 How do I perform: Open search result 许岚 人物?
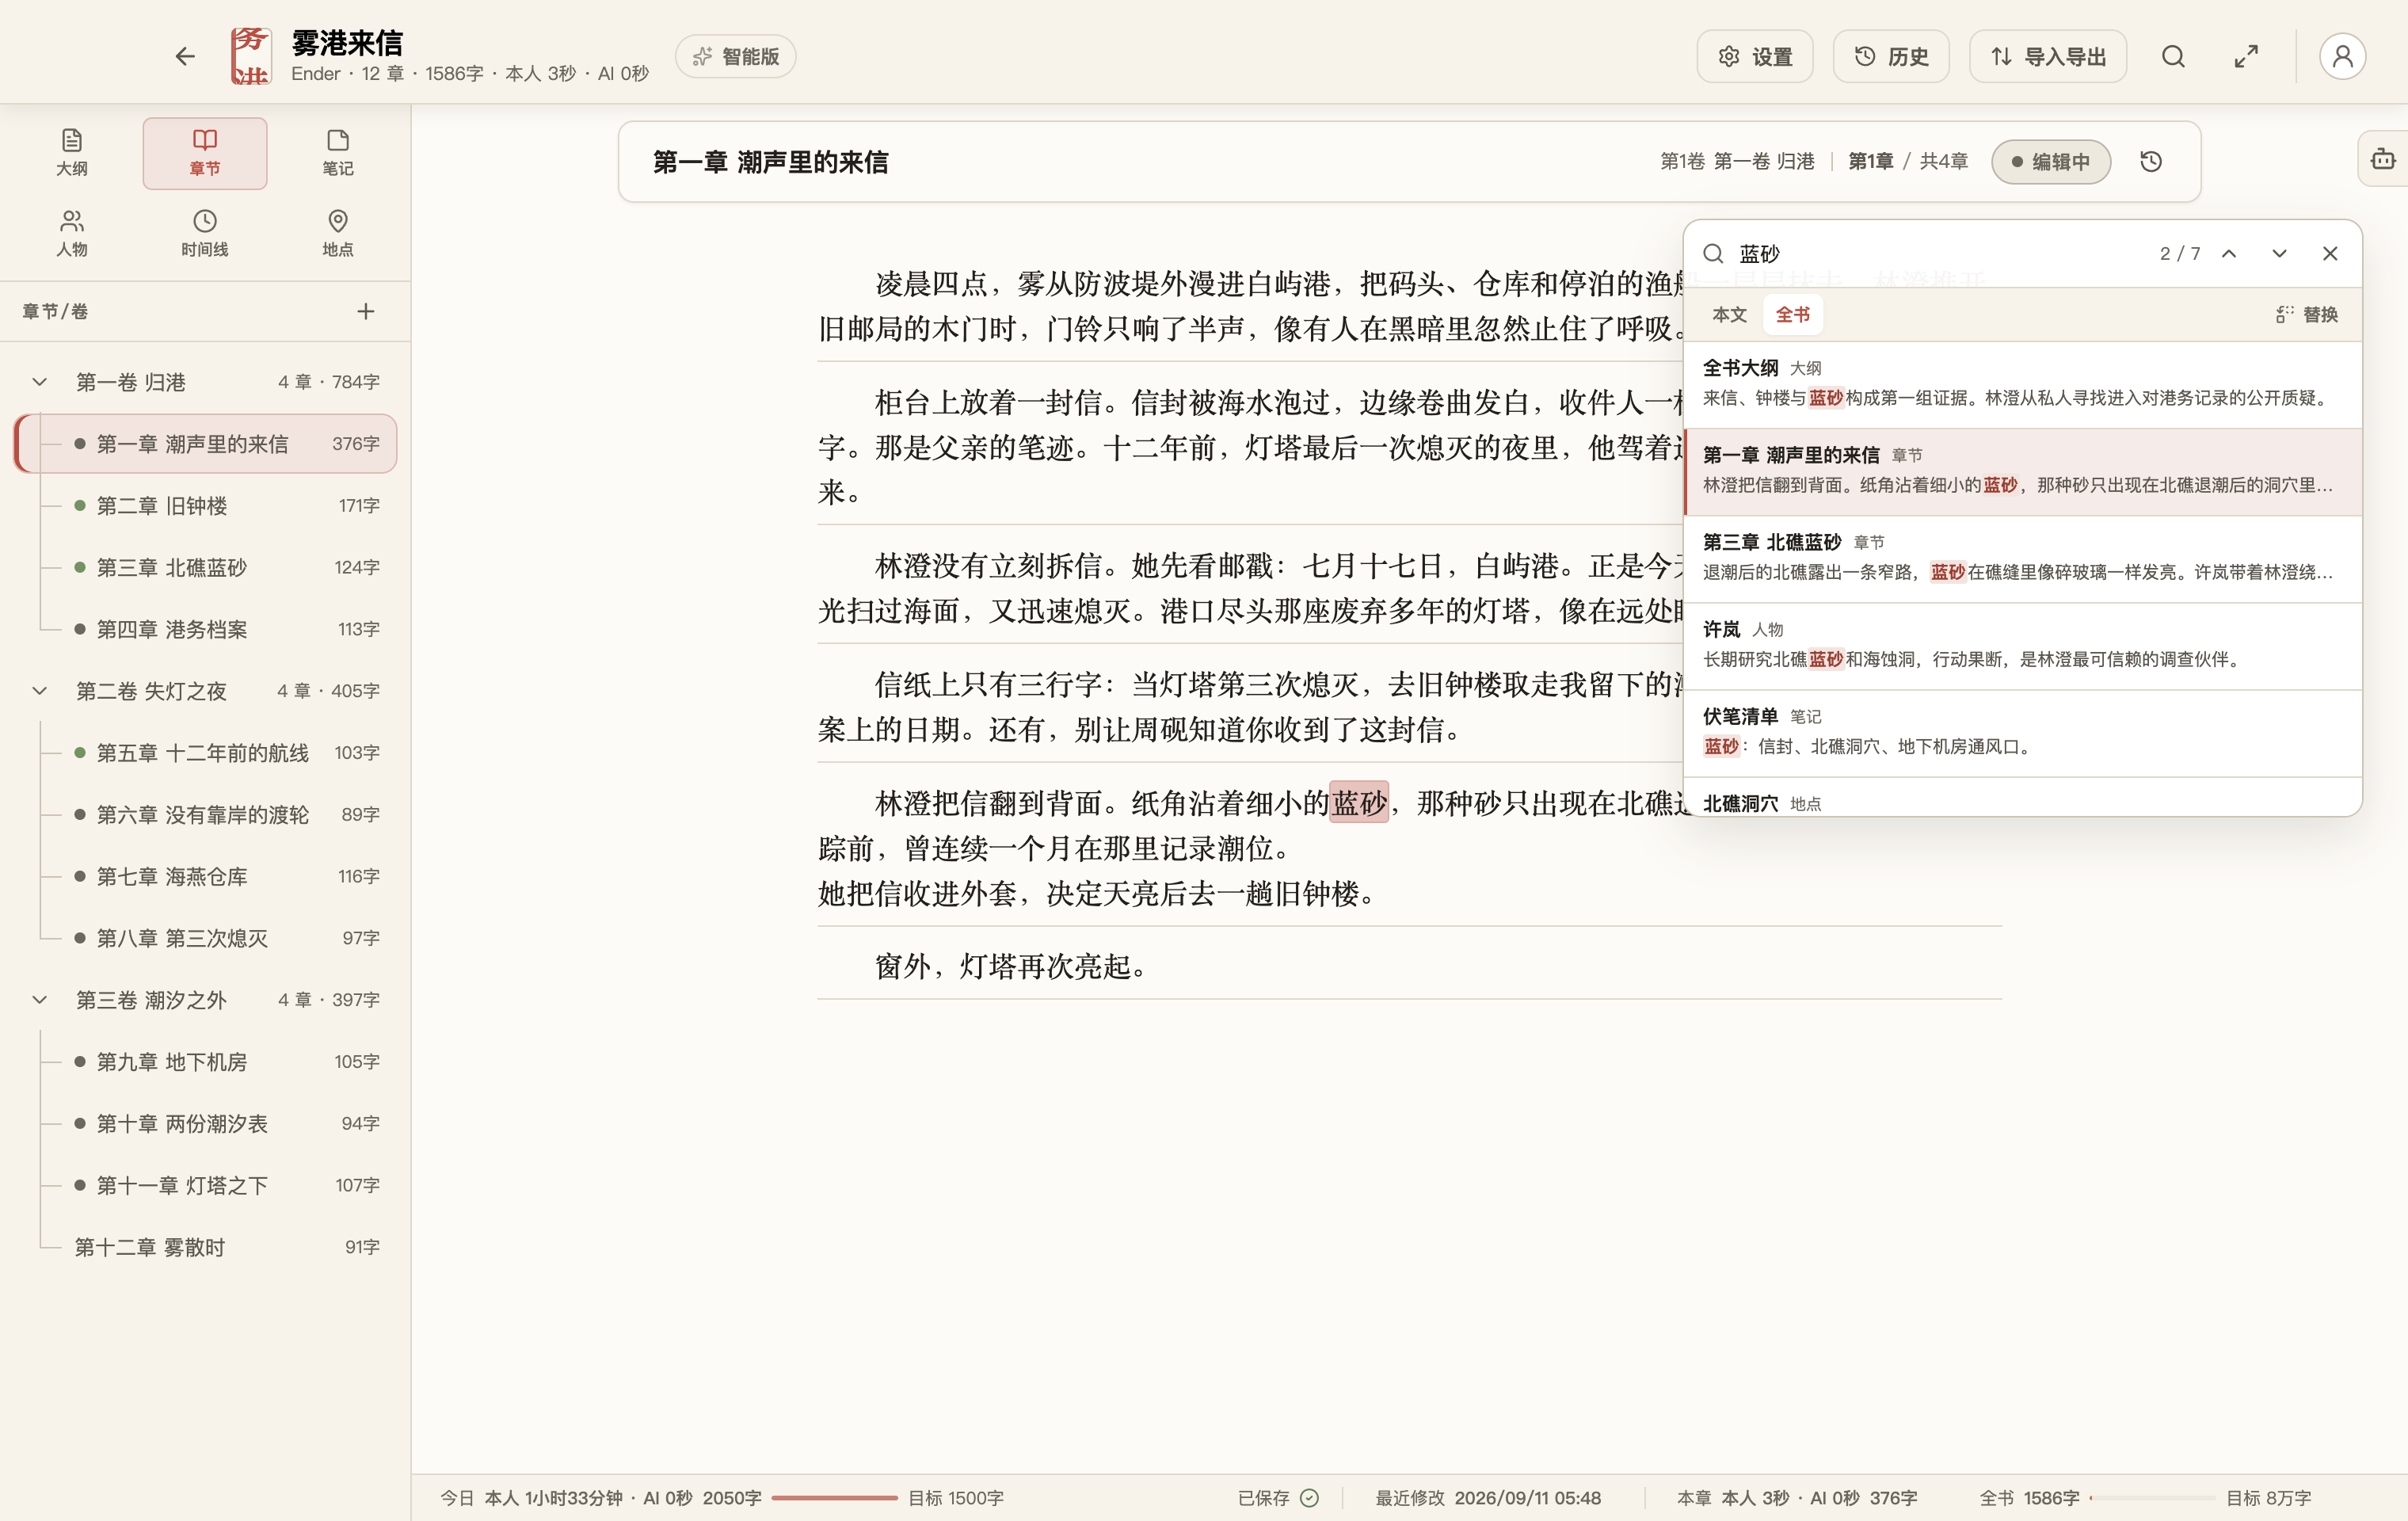click(2023, 645)
